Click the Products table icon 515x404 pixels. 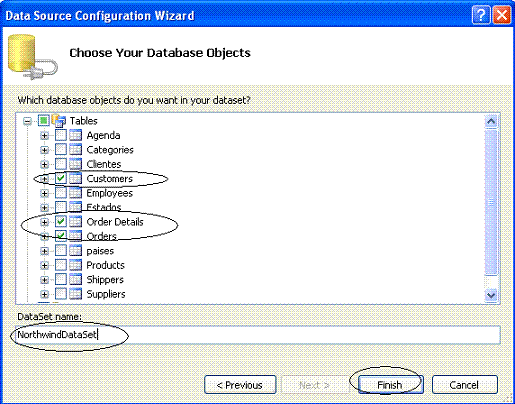76,265
